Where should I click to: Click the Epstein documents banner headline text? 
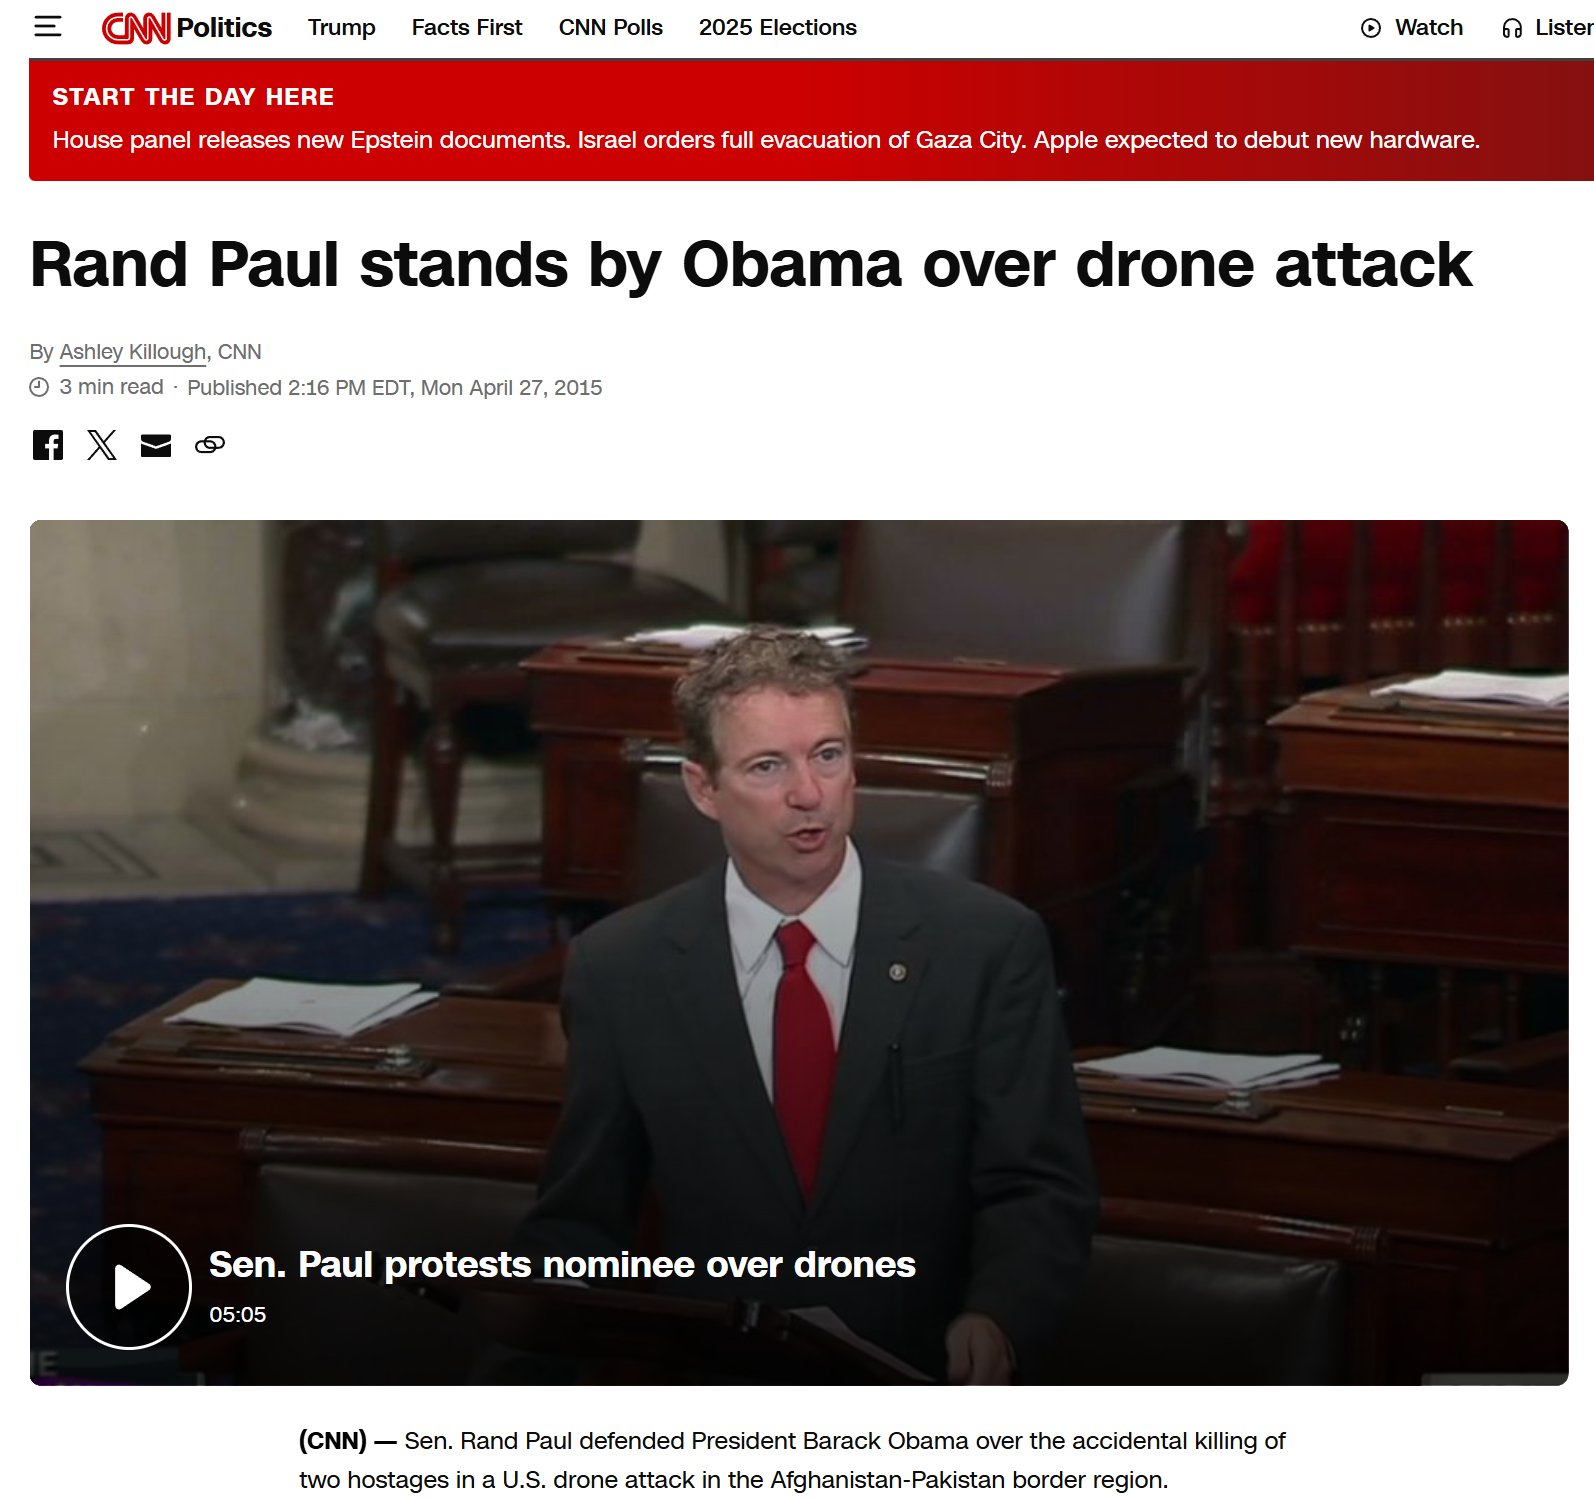tap(766, 140)
